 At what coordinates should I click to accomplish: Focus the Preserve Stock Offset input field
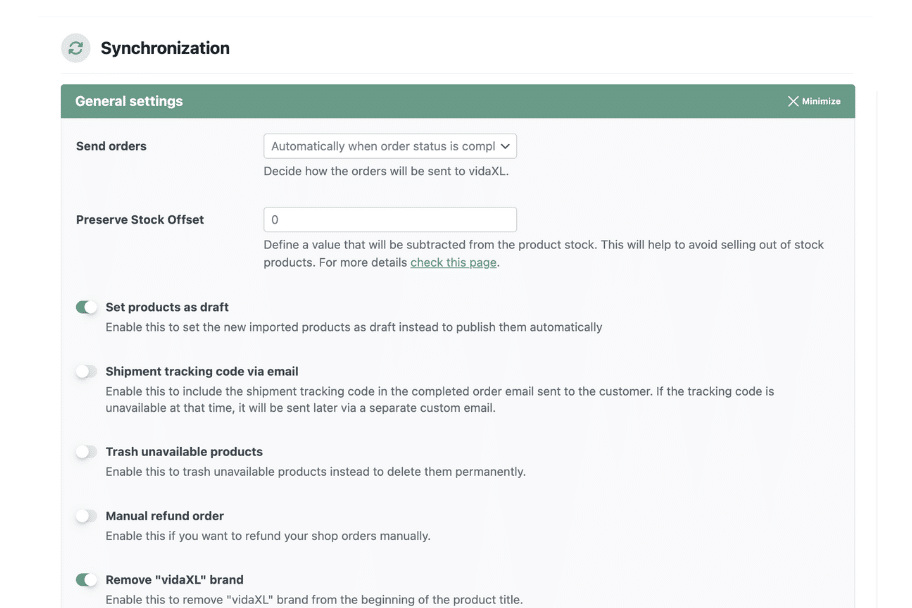[x=389, y=219]
